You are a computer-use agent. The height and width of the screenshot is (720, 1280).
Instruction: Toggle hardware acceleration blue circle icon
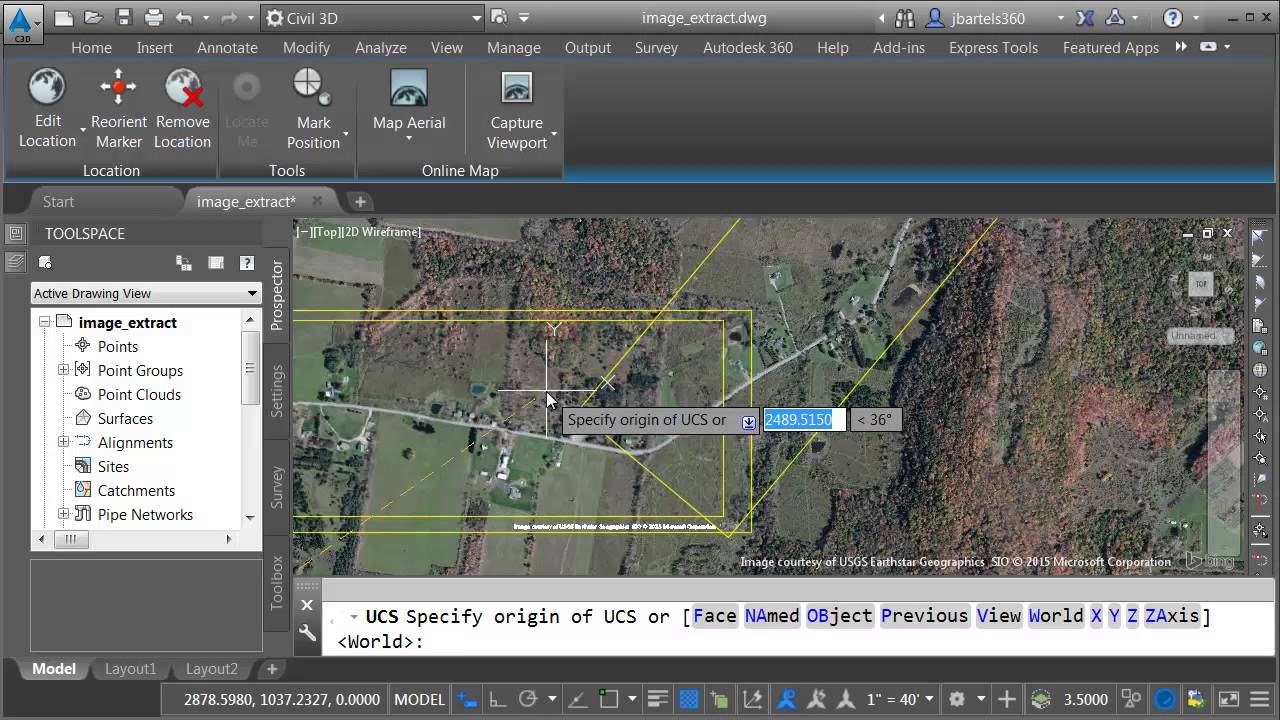[1165, 699]
